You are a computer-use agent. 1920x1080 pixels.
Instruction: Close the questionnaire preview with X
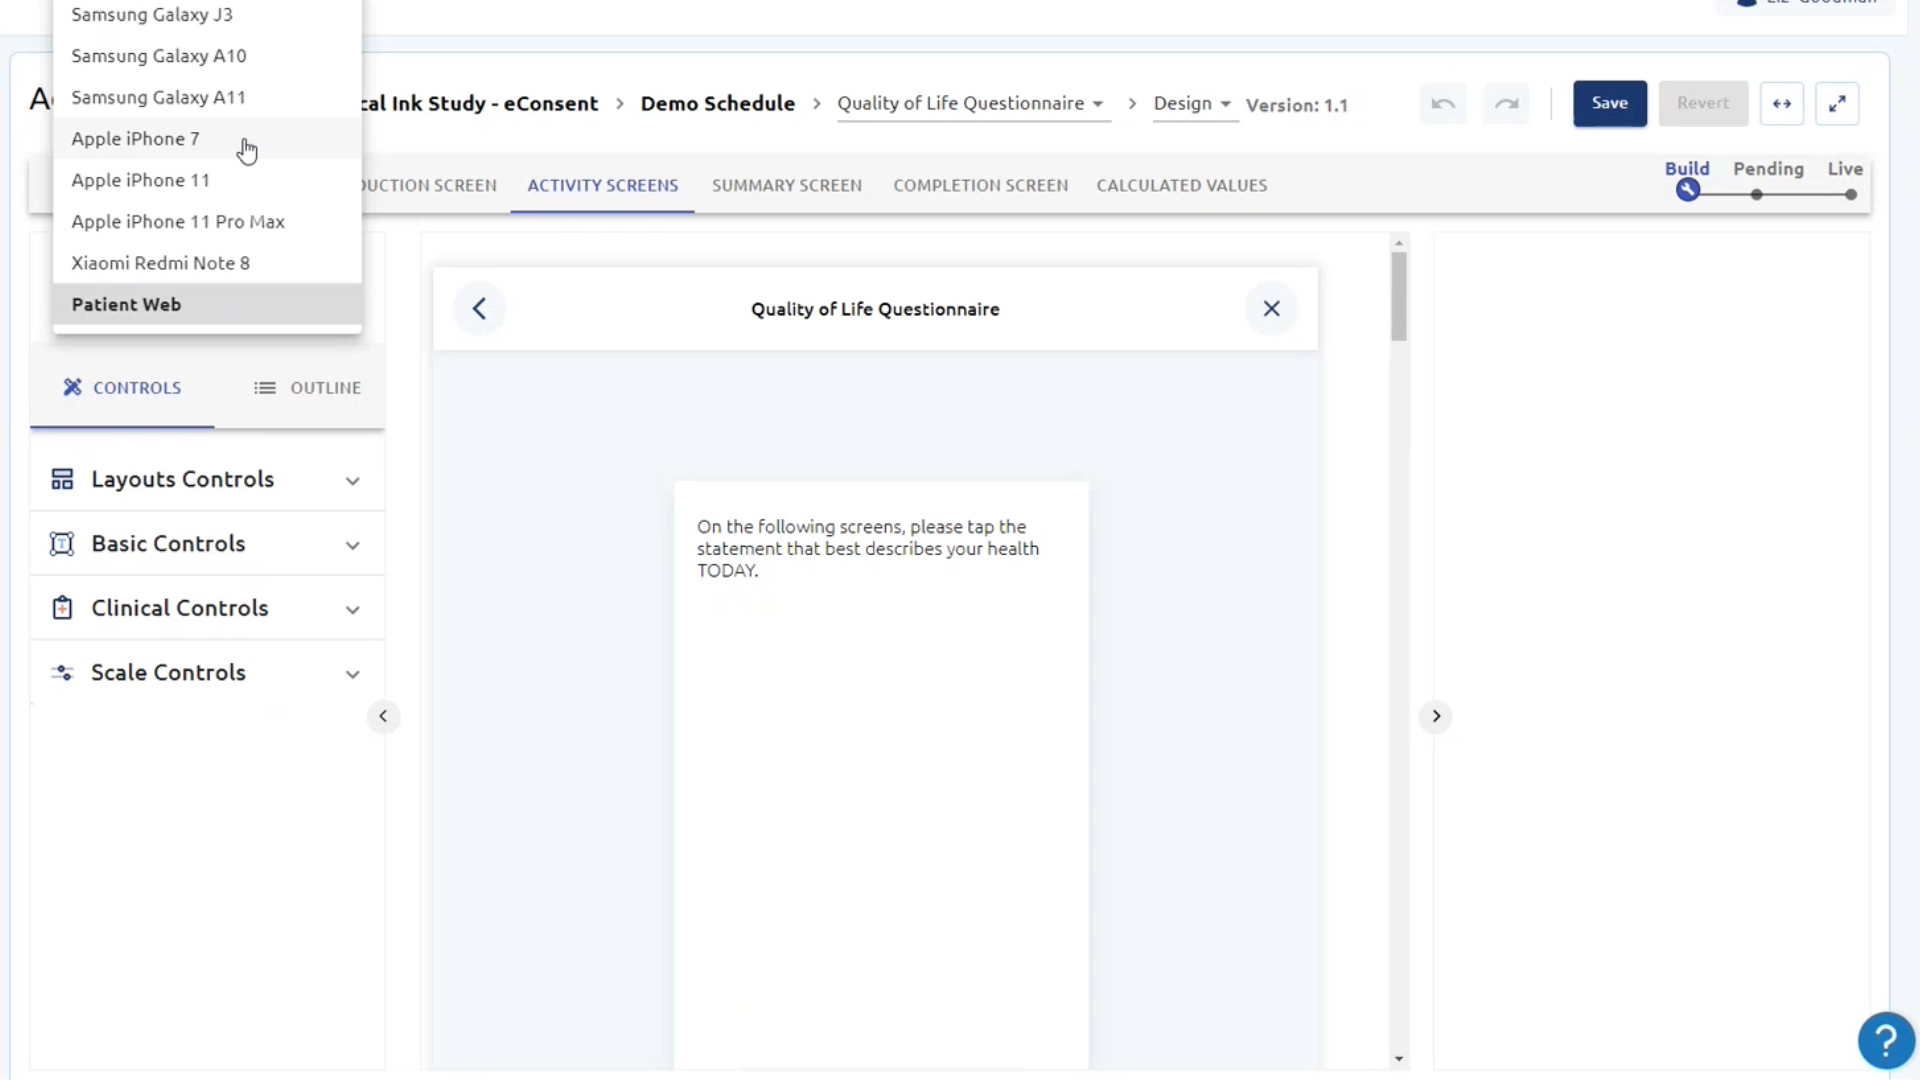[1271, 309]
